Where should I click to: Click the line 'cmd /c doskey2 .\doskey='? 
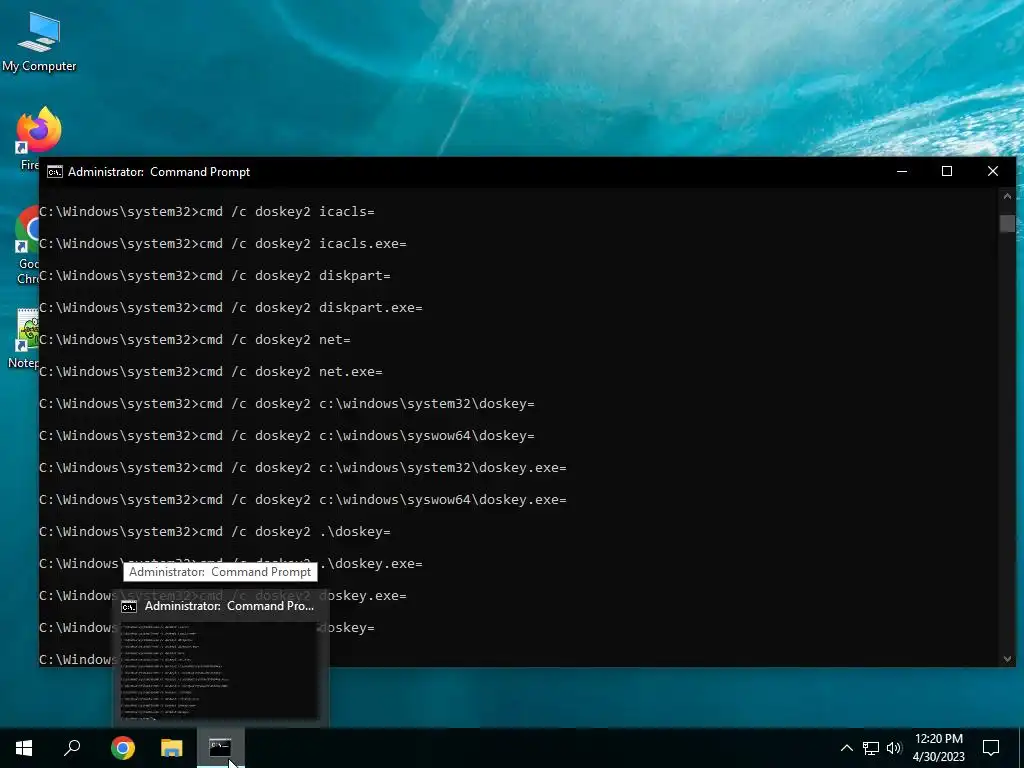(295, 532)
